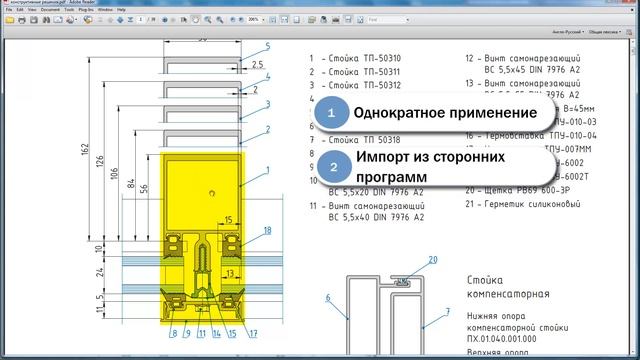The width and height of the screenshot is (640, 360).
Task: Open the Window menu
Action: [105, 10]
